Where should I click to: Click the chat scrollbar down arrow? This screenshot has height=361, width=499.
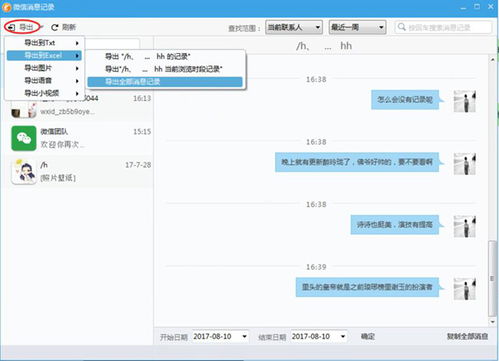click(x=492, y=322)
